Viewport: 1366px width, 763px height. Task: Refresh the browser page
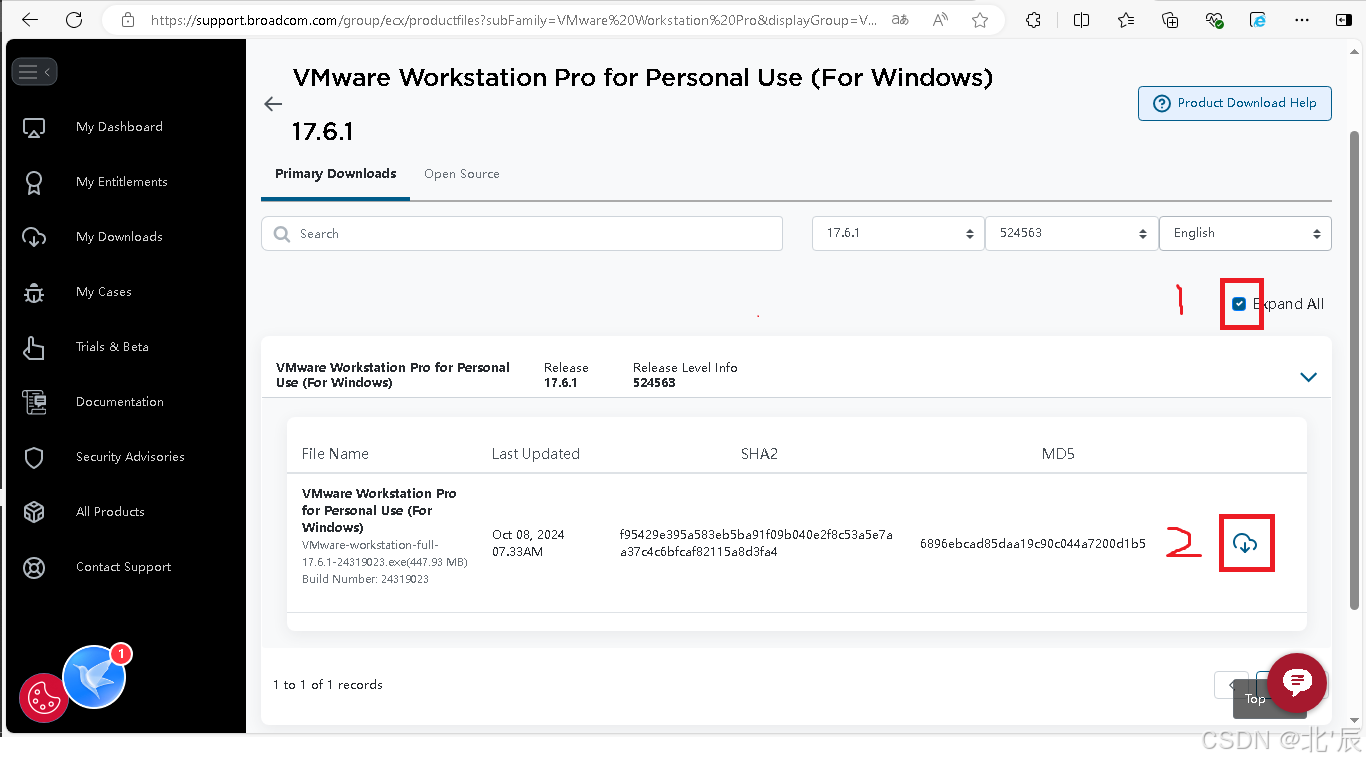(74, 19)
